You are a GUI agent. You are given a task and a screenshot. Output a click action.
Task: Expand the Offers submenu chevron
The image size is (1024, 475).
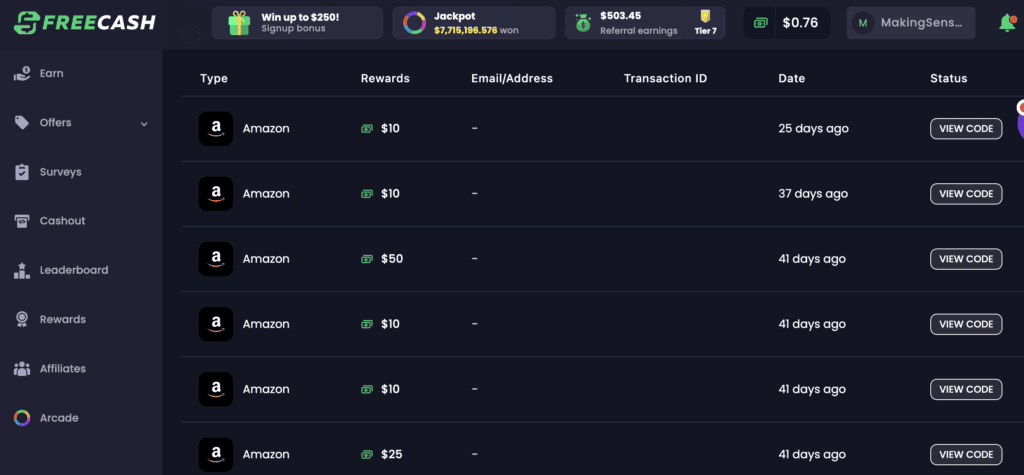coord(144,124)
